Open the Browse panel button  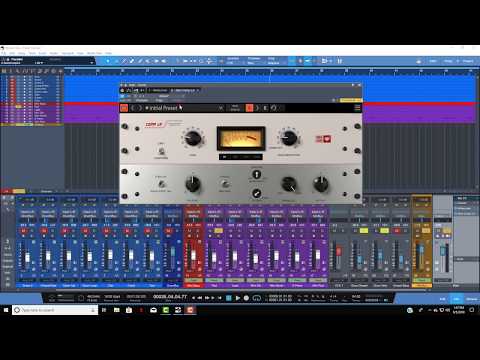472,299
